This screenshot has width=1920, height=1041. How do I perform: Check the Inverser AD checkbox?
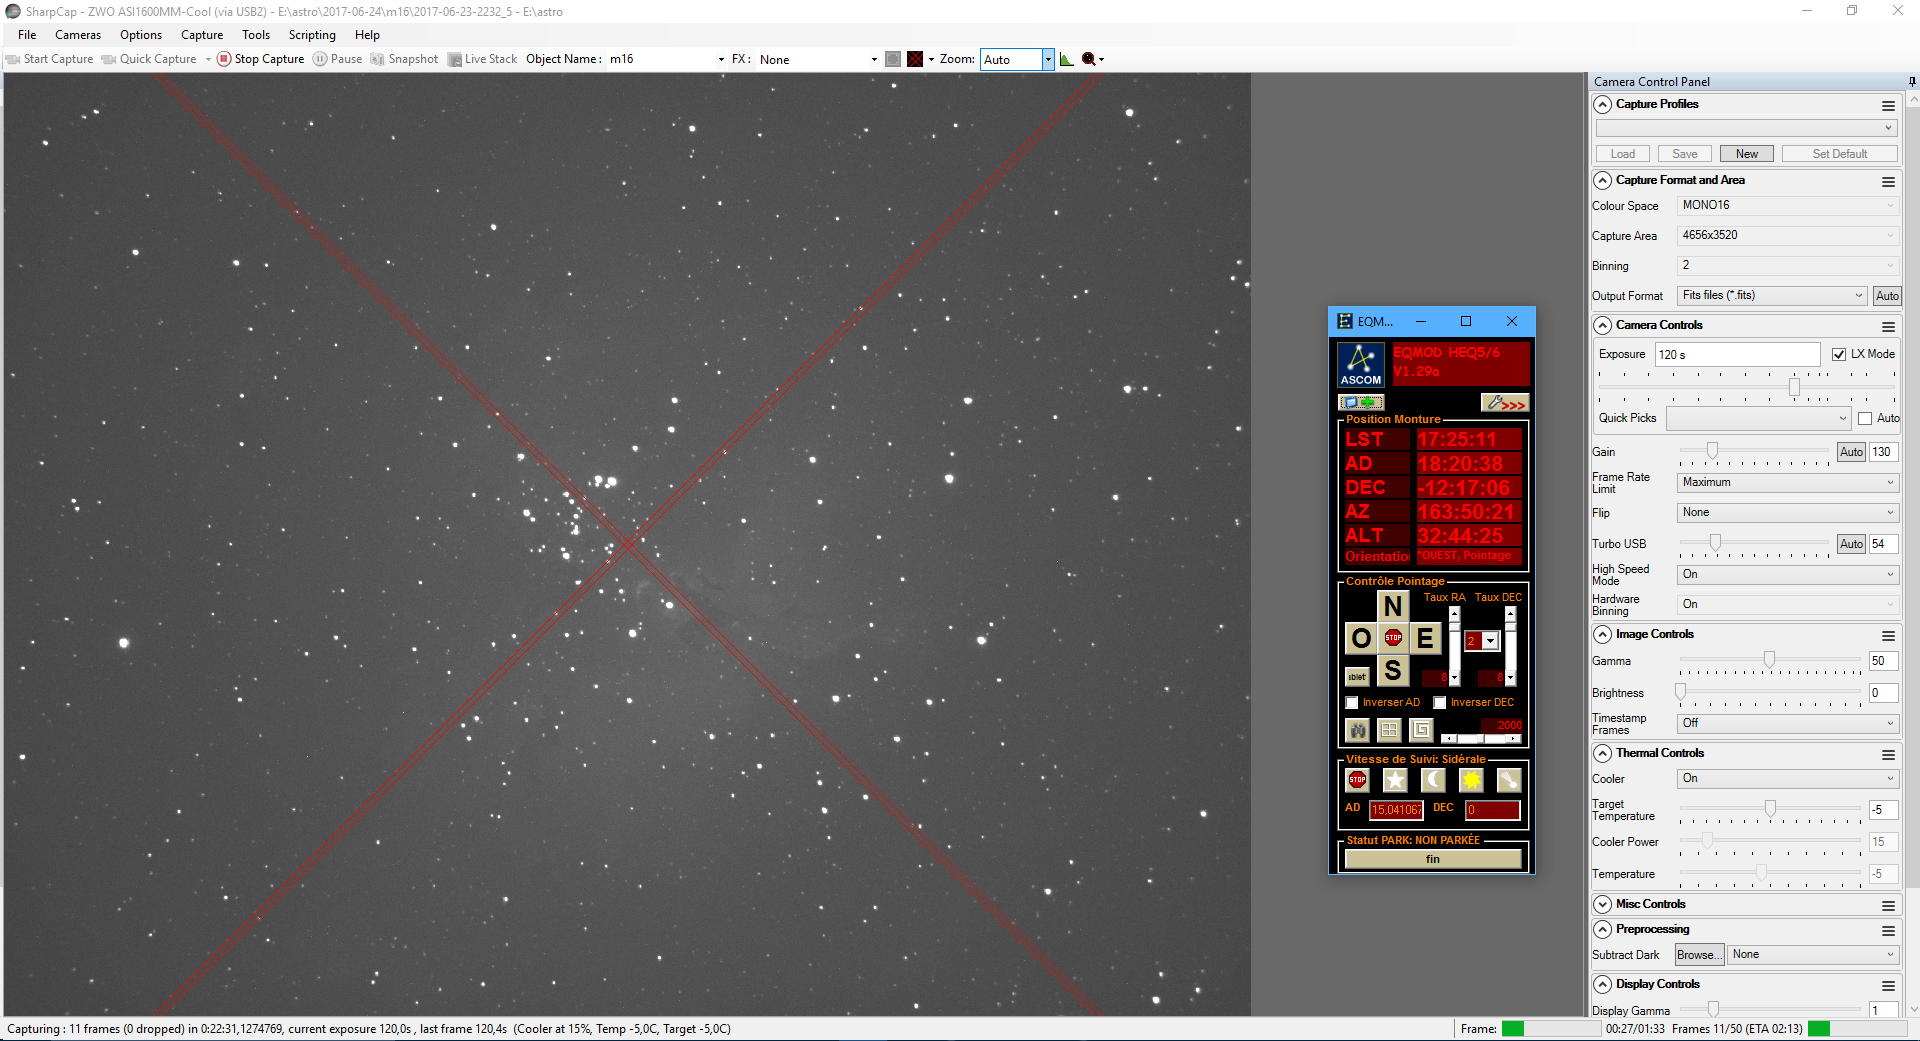[x=1352, y=703]
